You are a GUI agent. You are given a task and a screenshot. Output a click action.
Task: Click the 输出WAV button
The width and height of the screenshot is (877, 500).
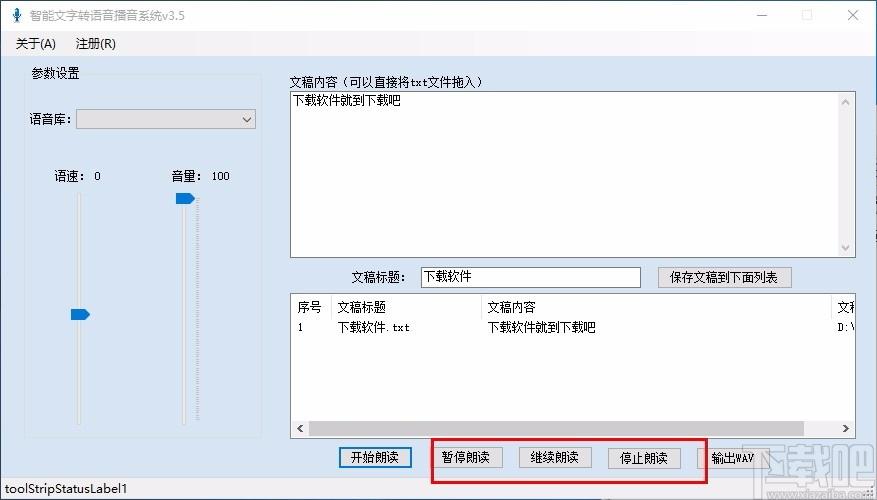[x=733, y=458]
